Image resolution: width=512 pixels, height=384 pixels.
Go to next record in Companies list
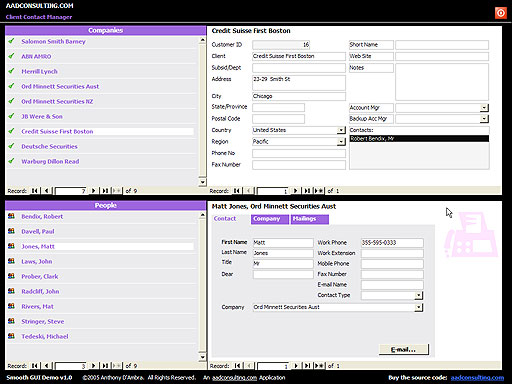point(94,191)
